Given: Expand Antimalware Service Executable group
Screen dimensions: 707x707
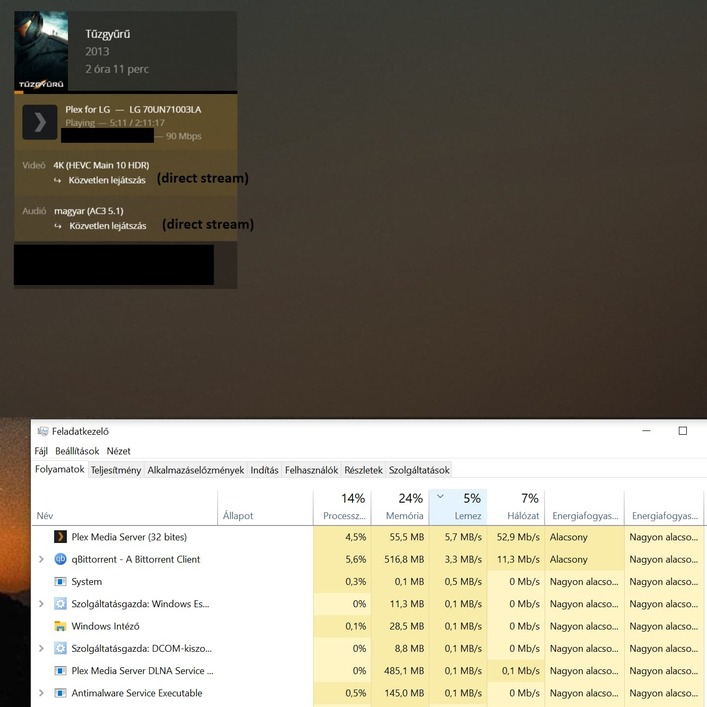Looking at the screenshot, I should 41,693.
